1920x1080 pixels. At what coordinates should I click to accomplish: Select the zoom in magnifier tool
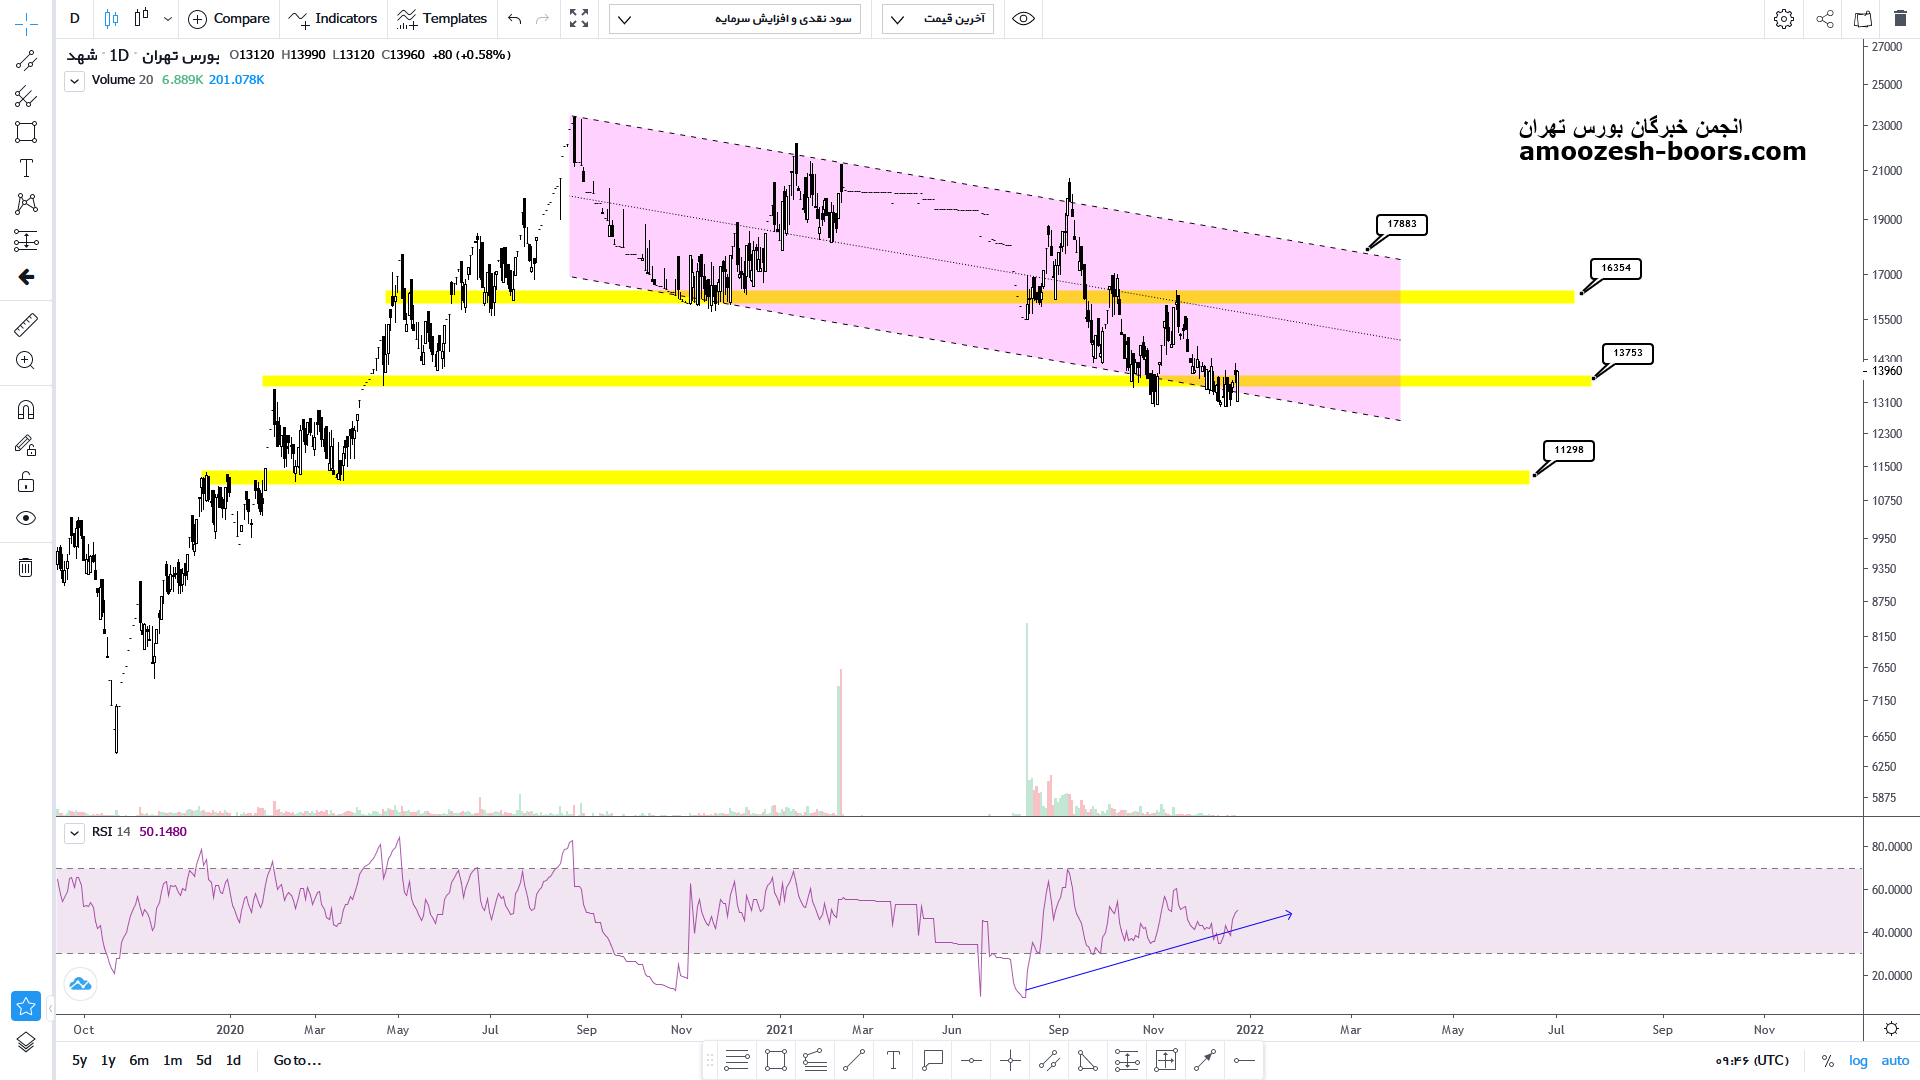26,361
